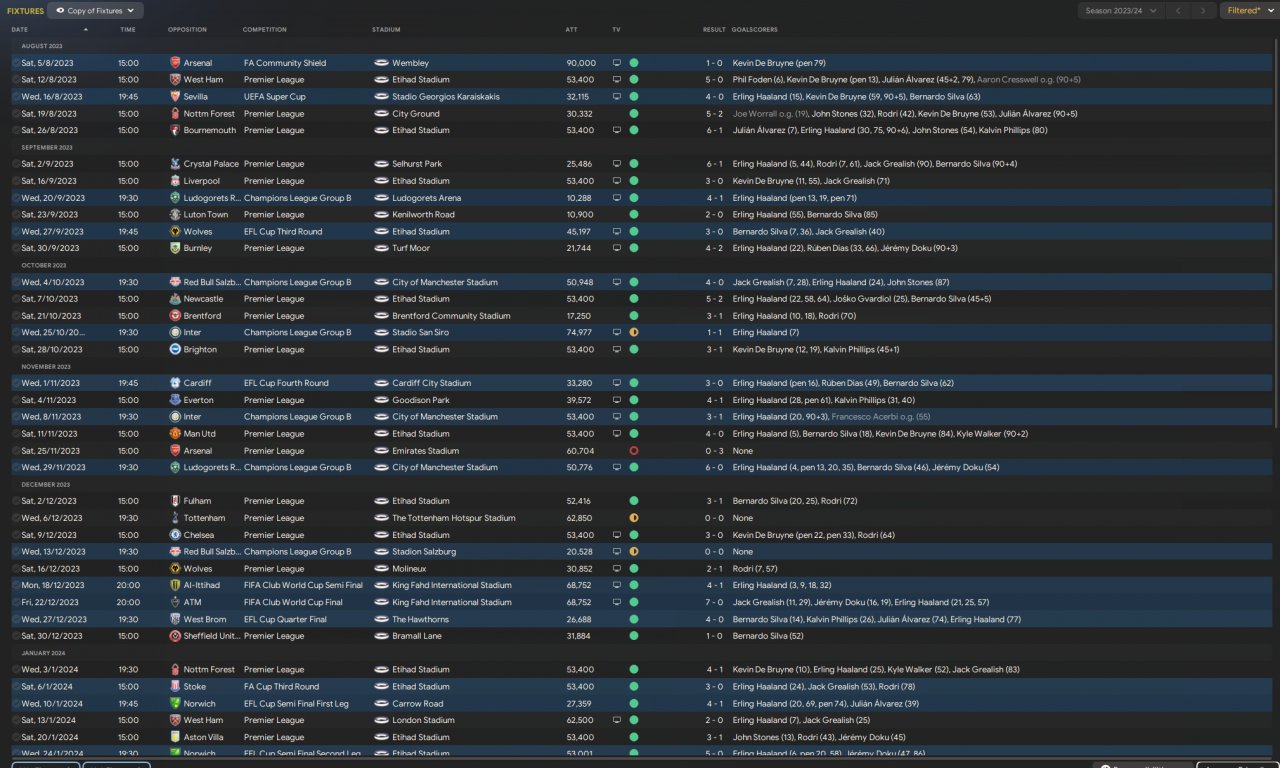Select the Wed, 4/10/2023 fixture row circle
Viewport: 1280px width, 768px height.
pos(16,282)
